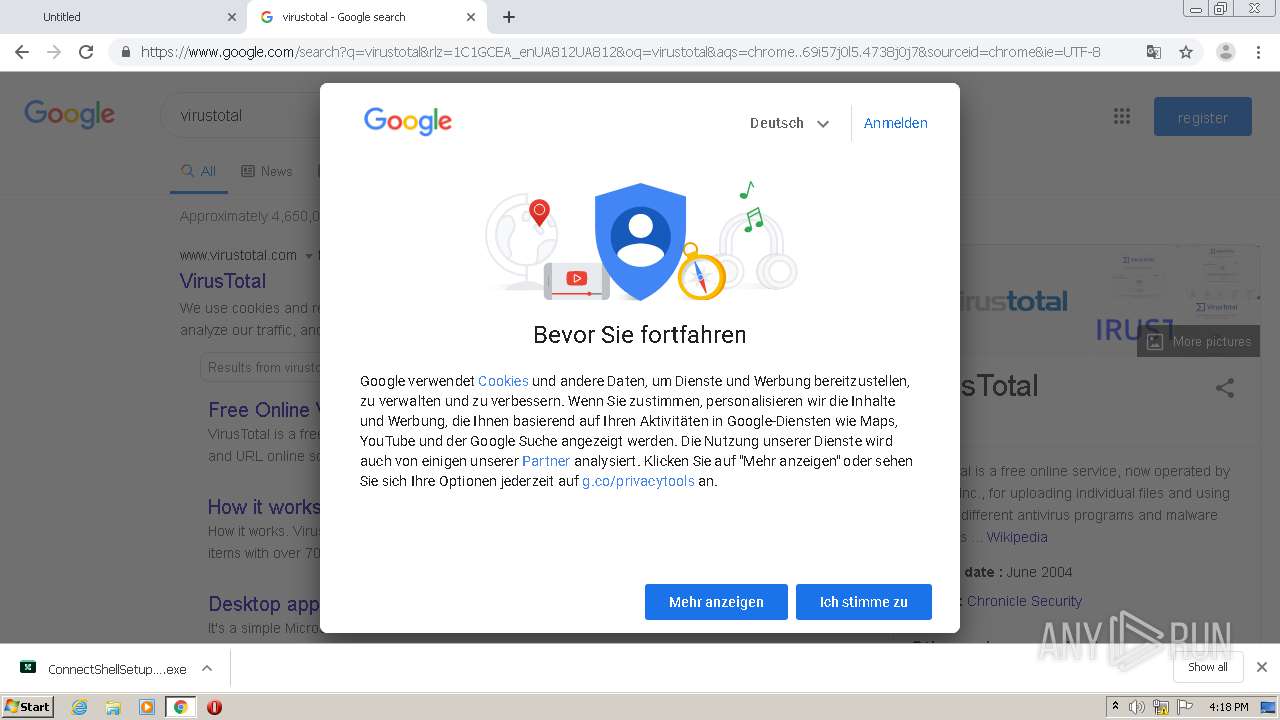Go back to previous page

point(22,52)
